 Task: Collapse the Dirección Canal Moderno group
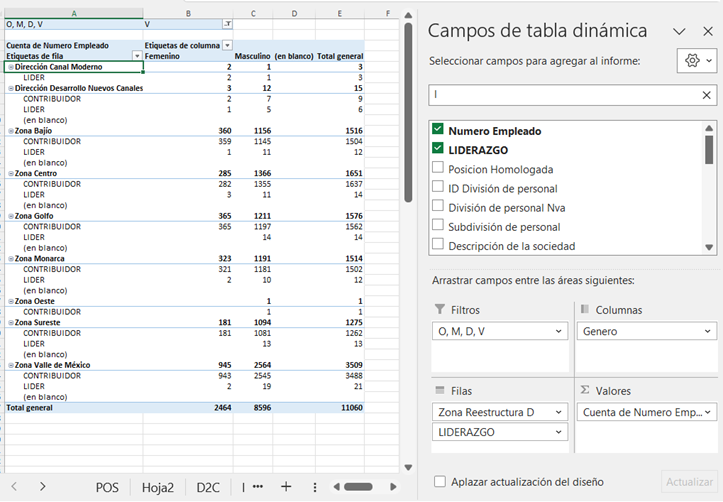pyautogui.click(x=11, y=67)
